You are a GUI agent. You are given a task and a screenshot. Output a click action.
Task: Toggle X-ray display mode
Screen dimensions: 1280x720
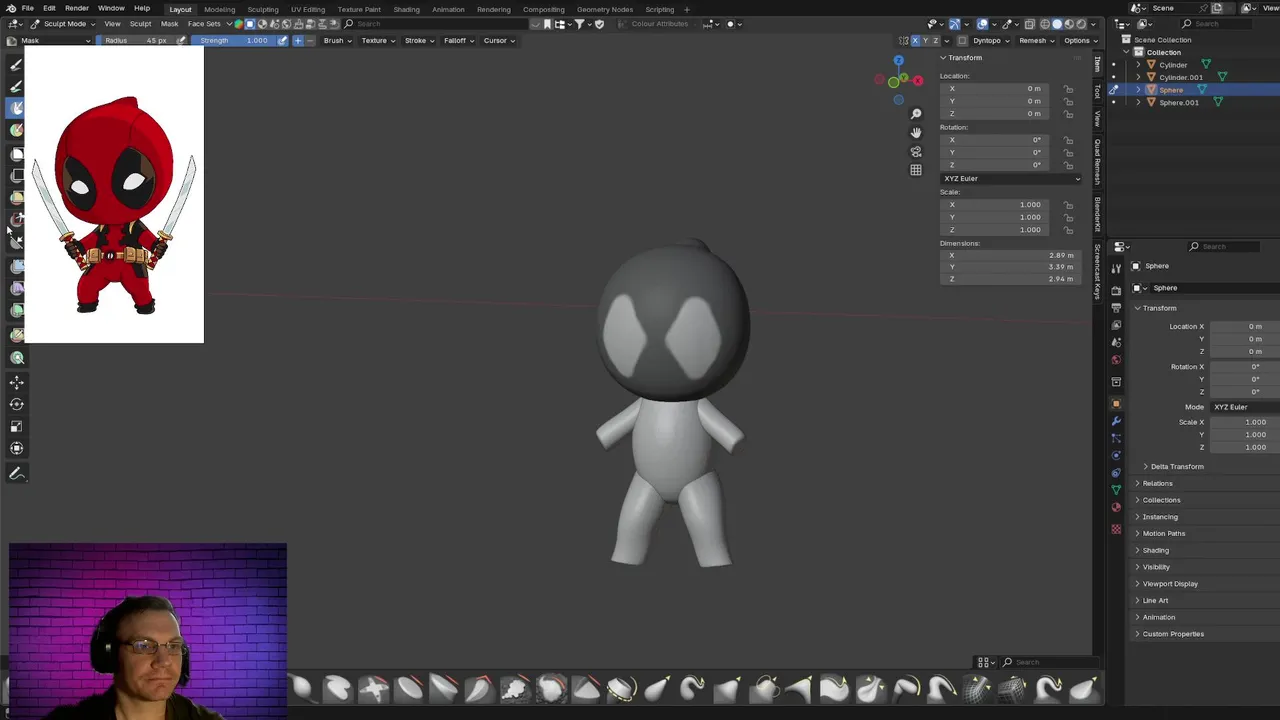(x=1030, y=24)
